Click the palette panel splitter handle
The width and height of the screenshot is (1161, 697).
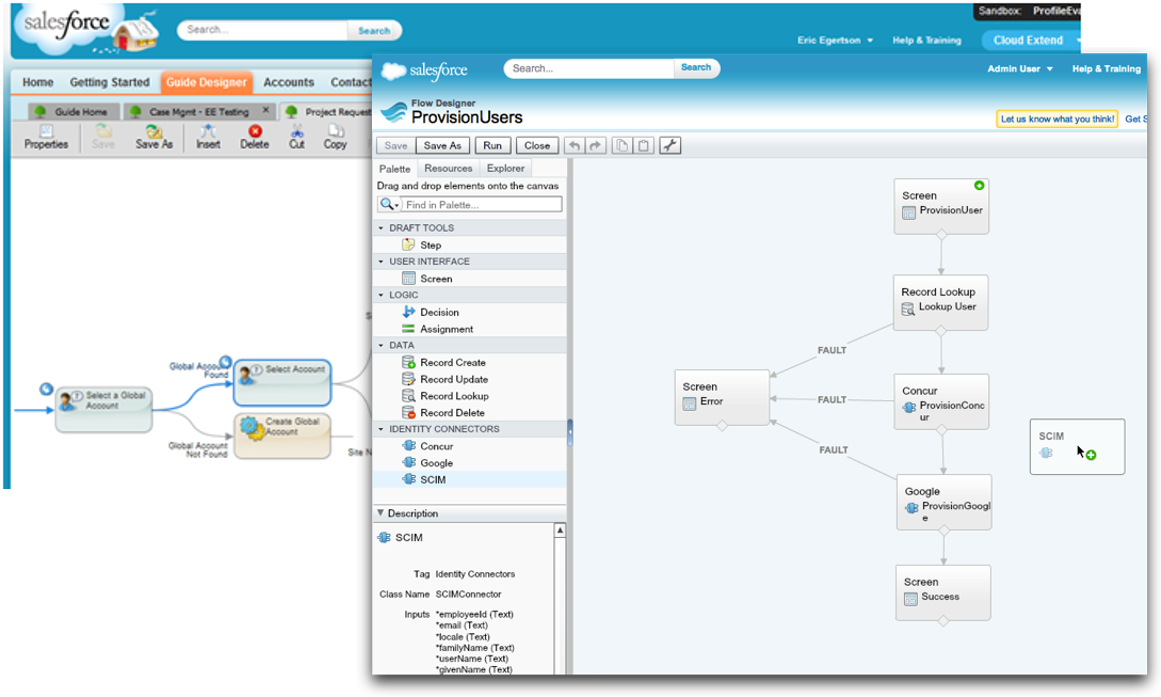tap(569, 433)
